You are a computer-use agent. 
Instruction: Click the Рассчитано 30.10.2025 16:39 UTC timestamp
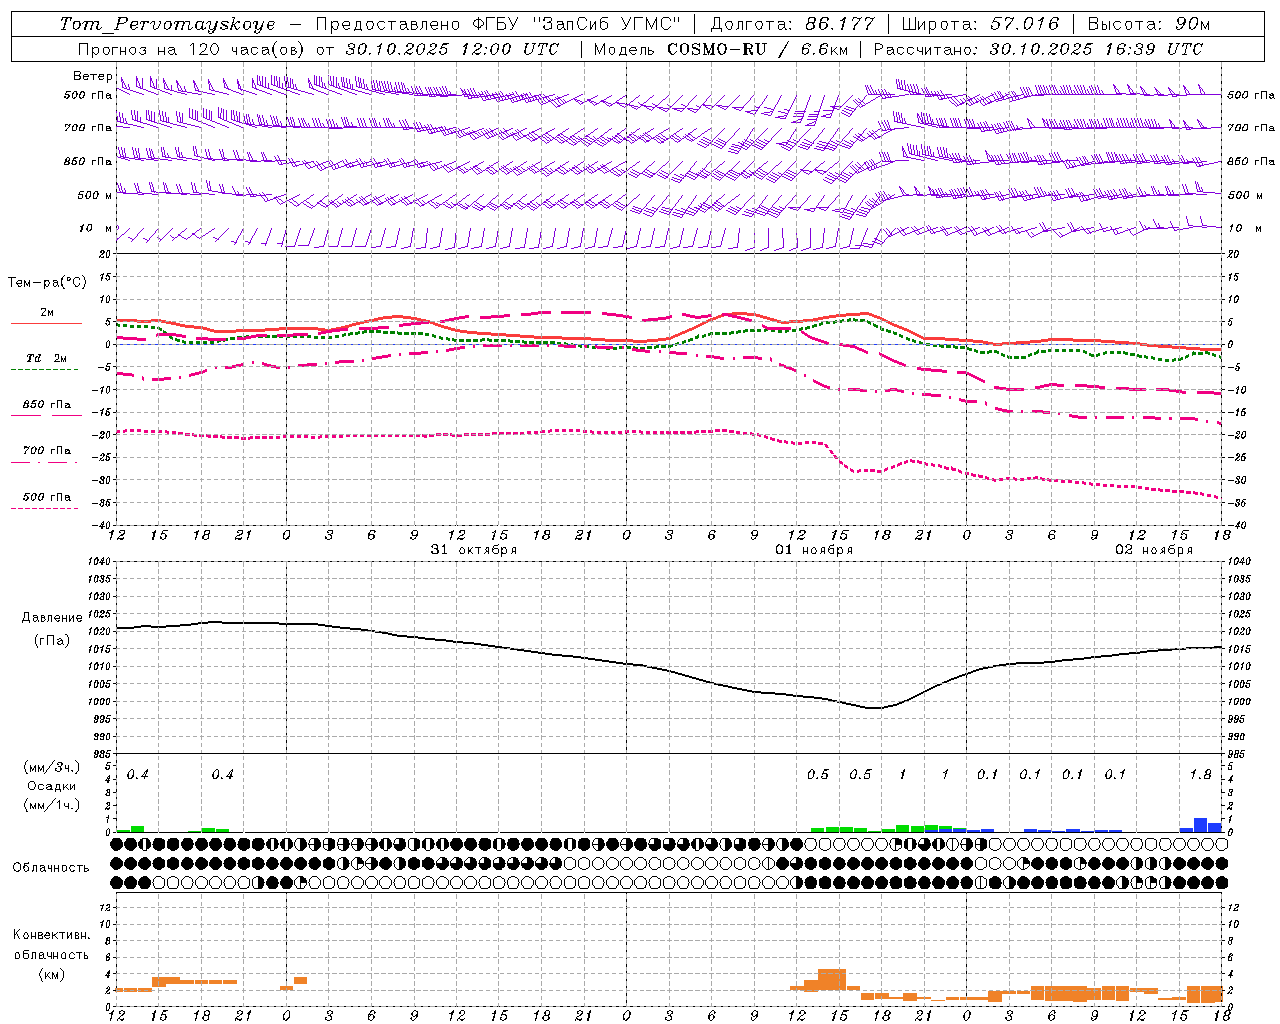click(x=1038, y=49)
